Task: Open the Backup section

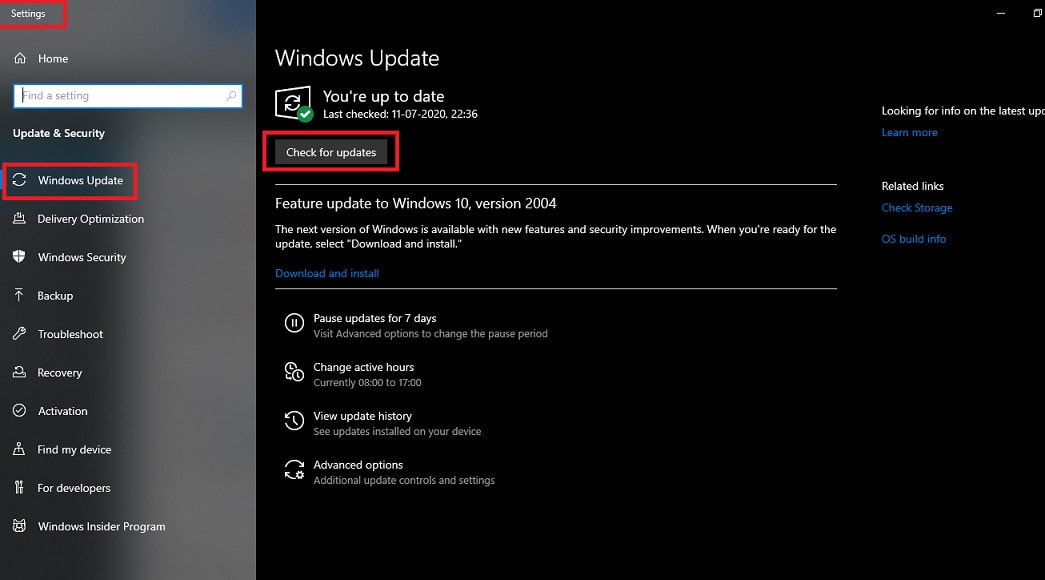Action: click(55, 295)
